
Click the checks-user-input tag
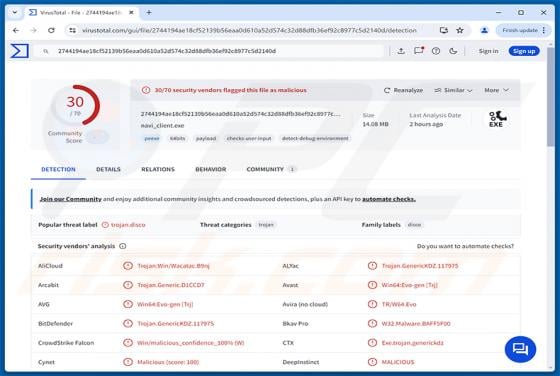click(249, 138)
